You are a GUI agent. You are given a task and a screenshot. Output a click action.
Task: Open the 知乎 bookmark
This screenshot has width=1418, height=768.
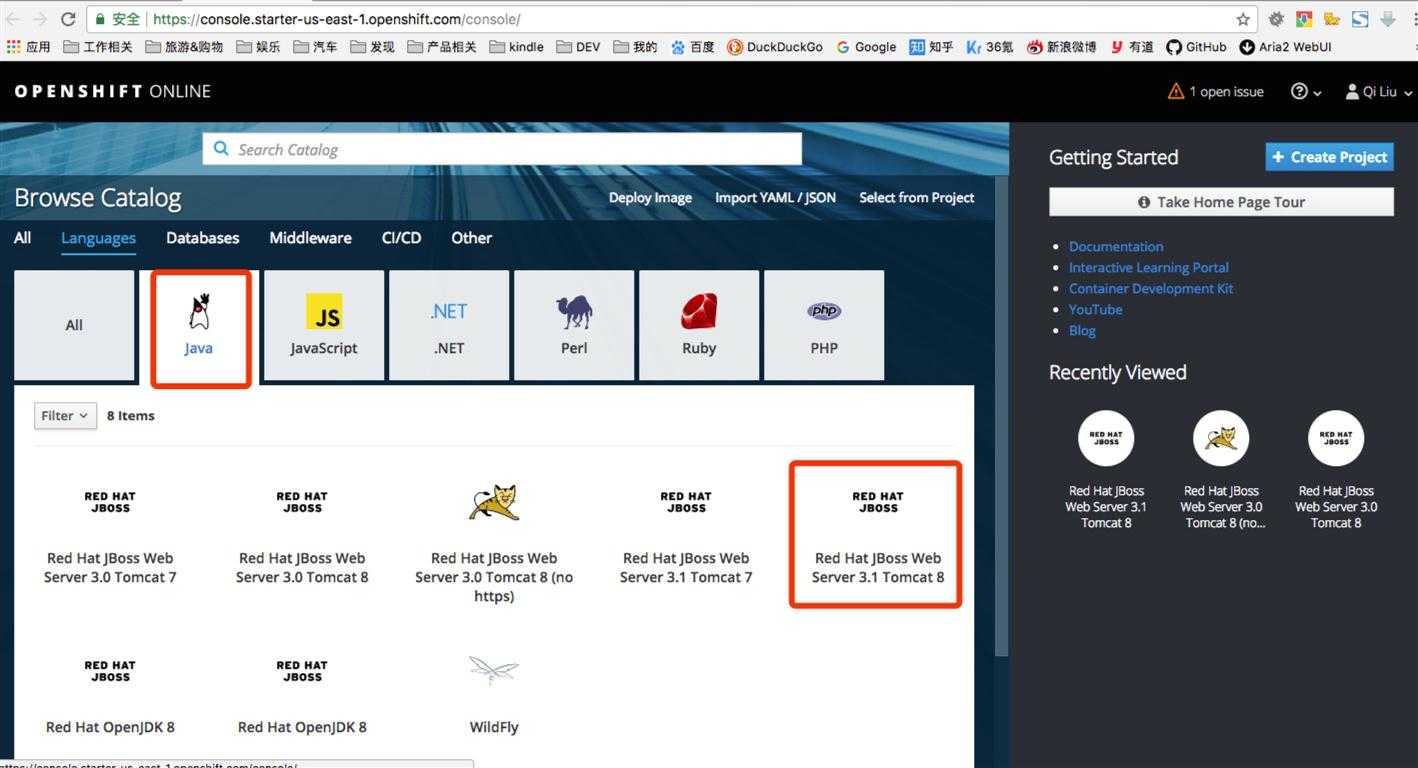[x=931, y=47]
